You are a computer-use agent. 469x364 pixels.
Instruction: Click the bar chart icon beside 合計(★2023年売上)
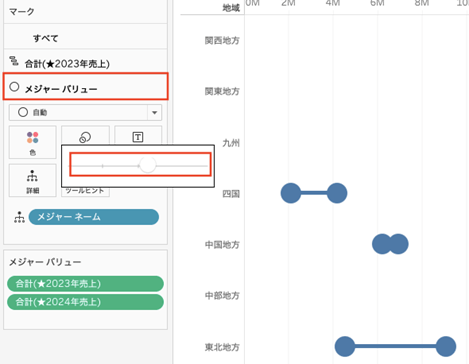14,61
